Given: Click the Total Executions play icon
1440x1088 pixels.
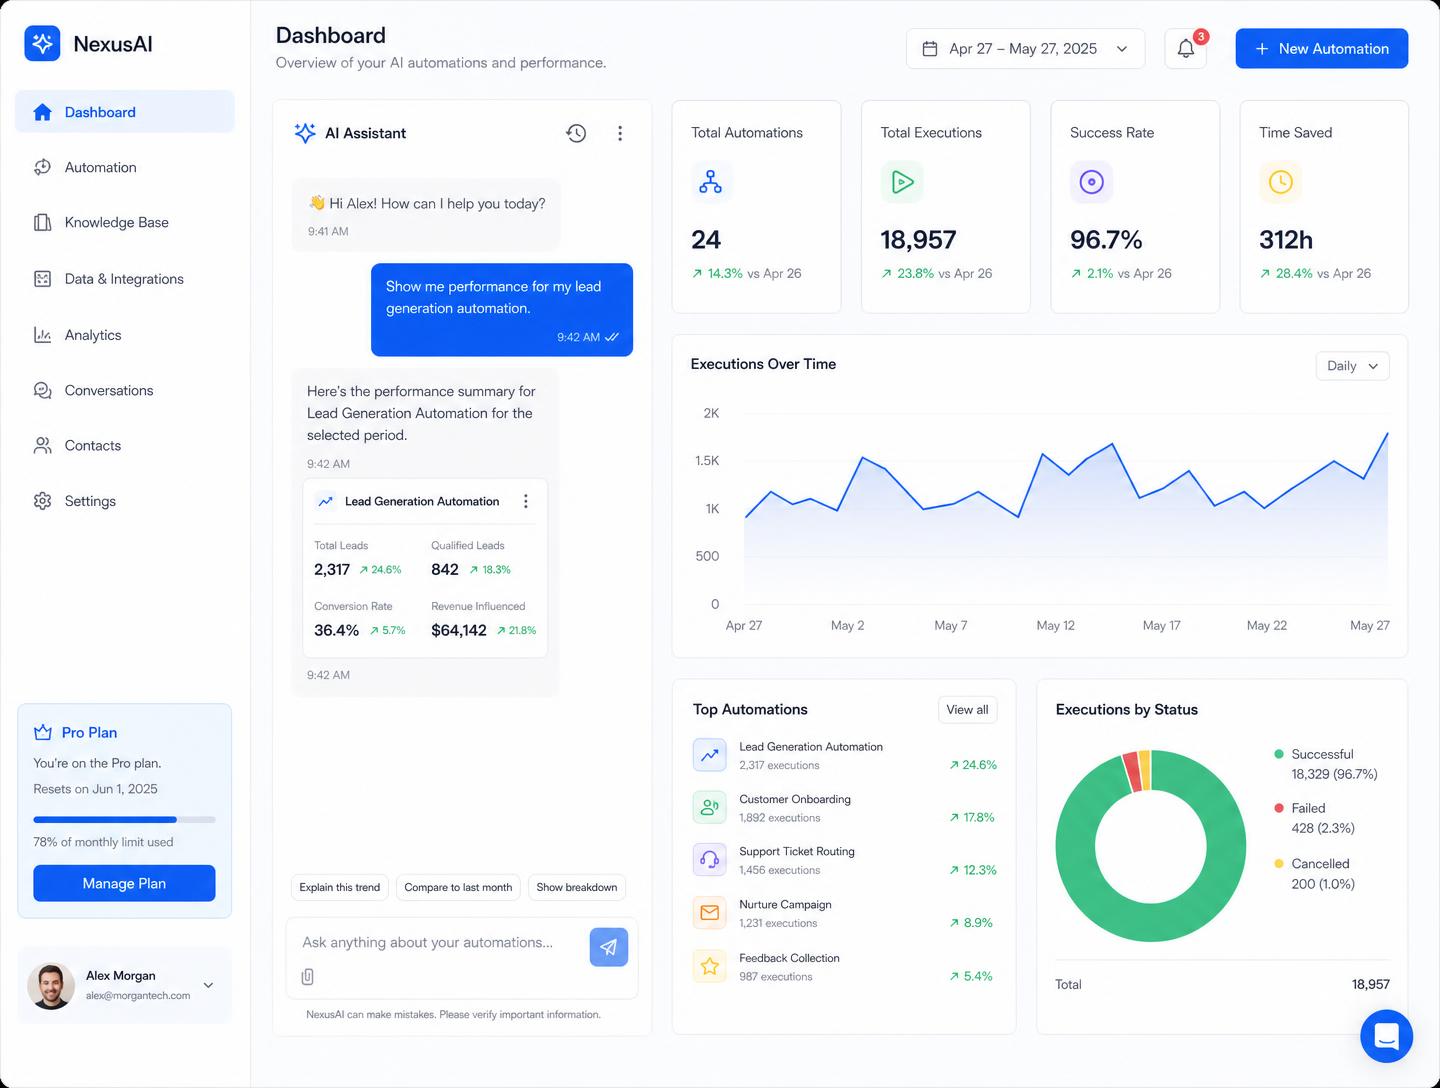Looking at the screenshot, I should coord(901,182).
